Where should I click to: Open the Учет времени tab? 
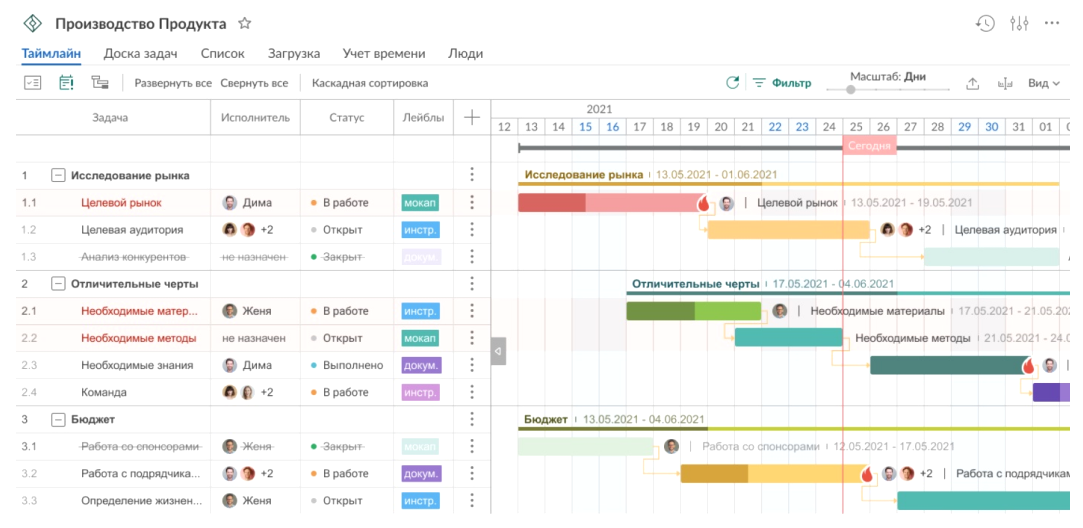(x=383, y=54)
